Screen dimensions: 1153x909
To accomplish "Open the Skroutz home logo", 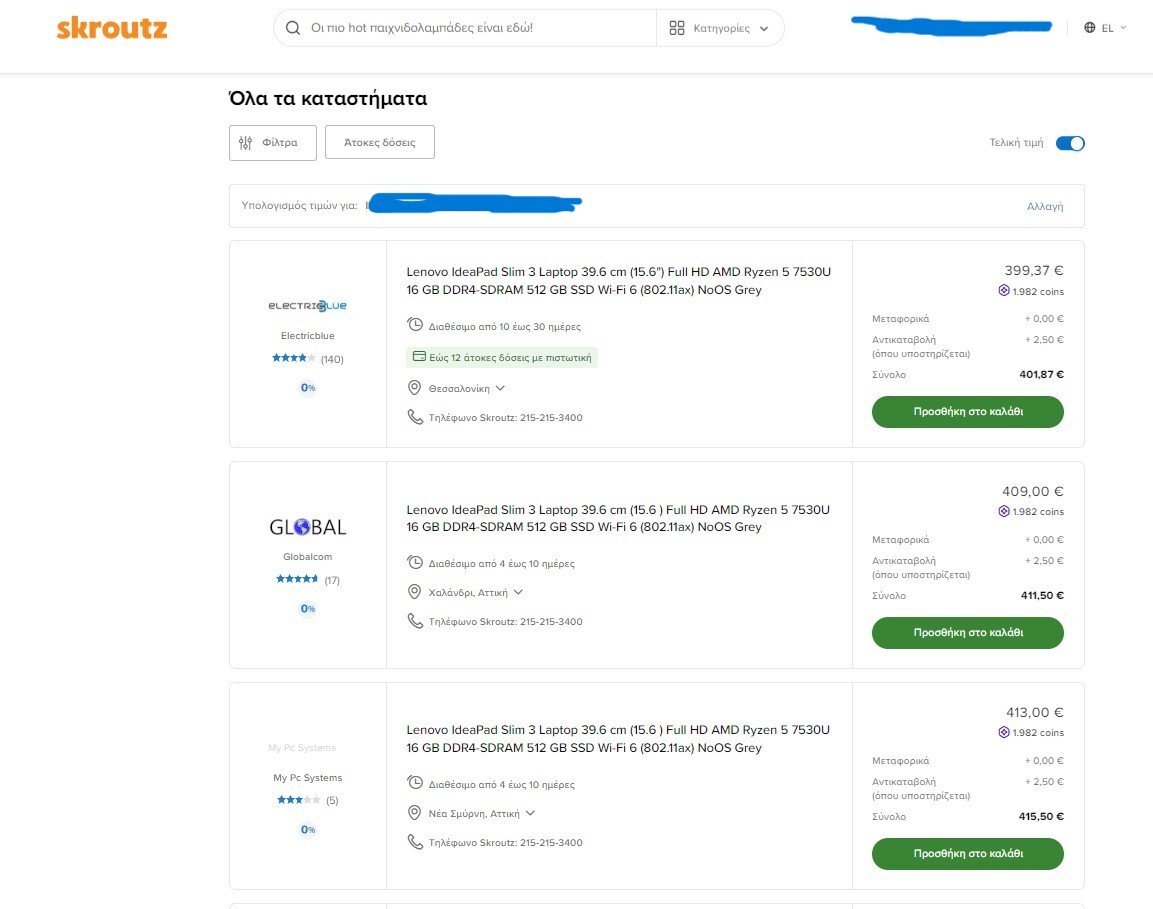I will [112, 29].
